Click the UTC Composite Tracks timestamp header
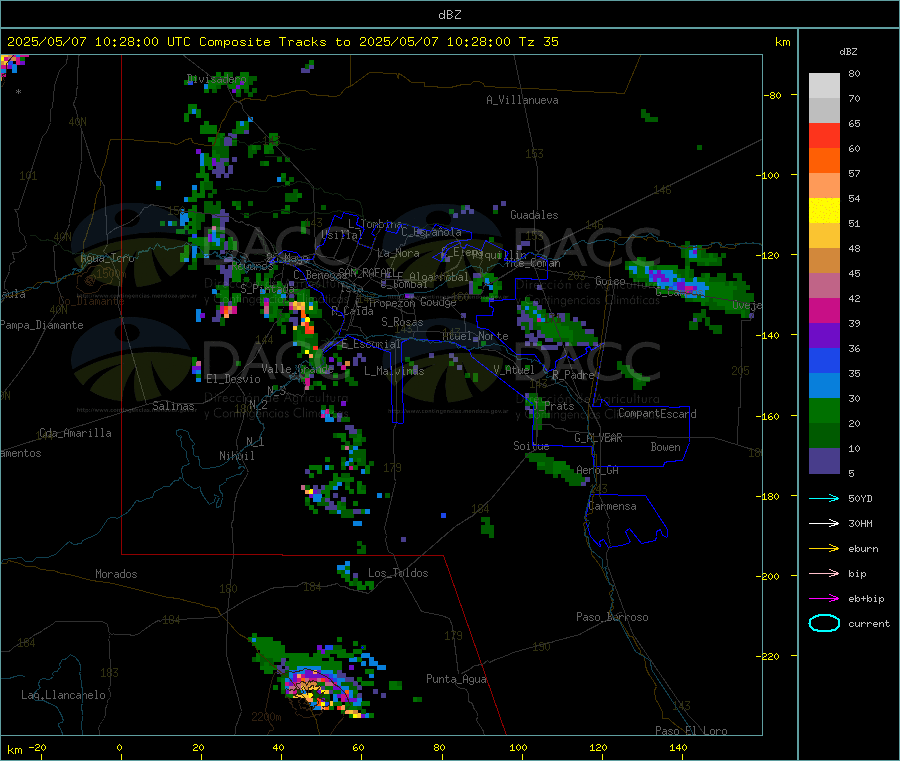Image resolution: width=900 pixels, height=761 pixels. click(282, 42)
